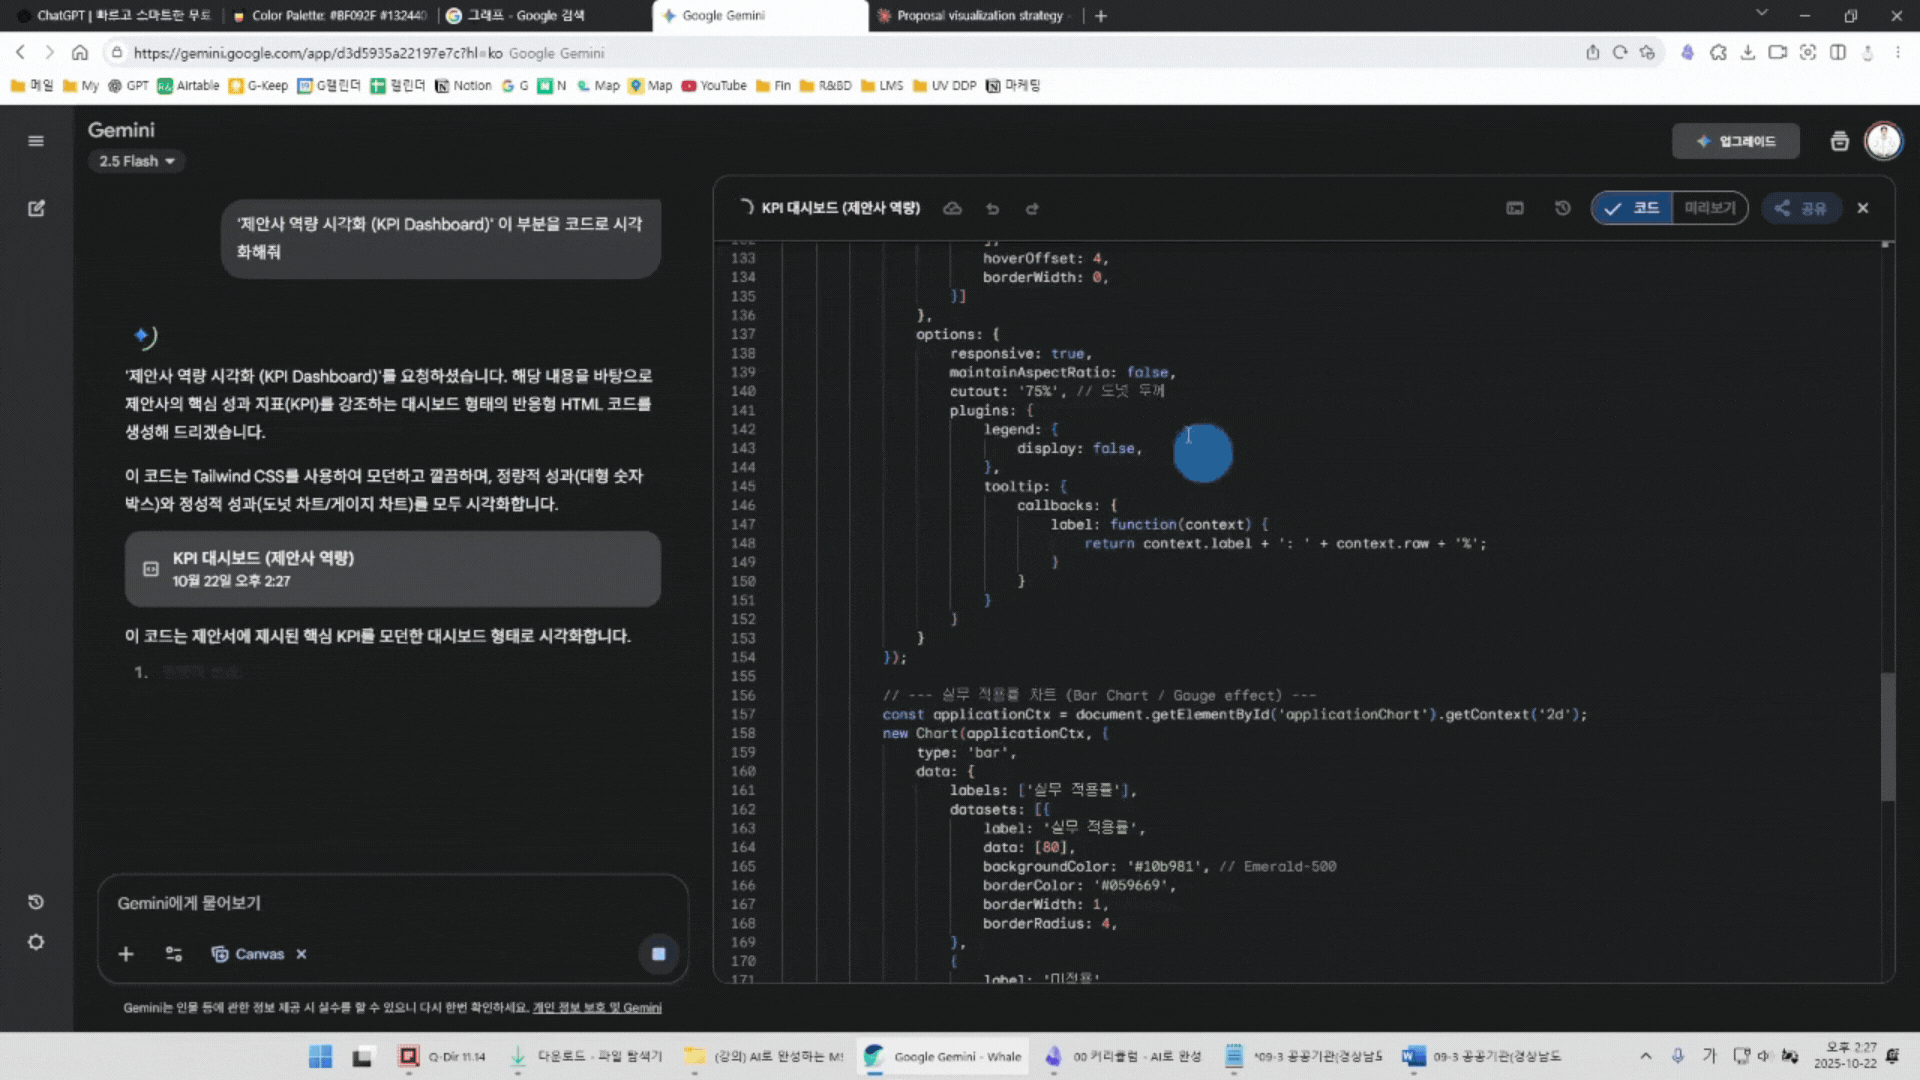Screen dimensions: 1920x1080
Task: Switch to the 미리보기 preview view
Action: (x=1710, y=208)
